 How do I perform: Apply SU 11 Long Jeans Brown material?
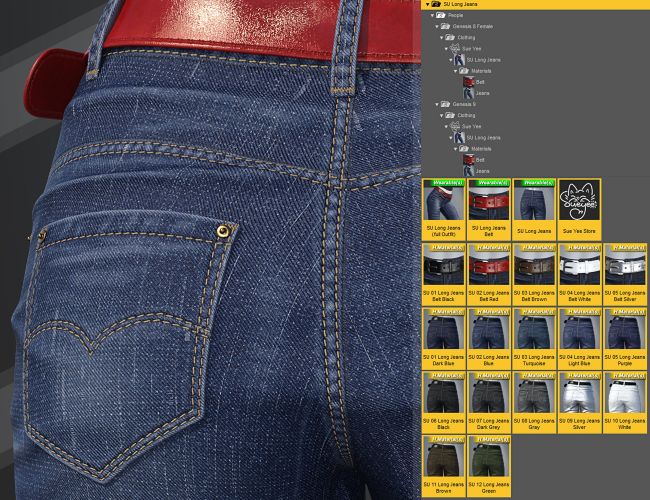pyautogui.click(x=443, y=464)
